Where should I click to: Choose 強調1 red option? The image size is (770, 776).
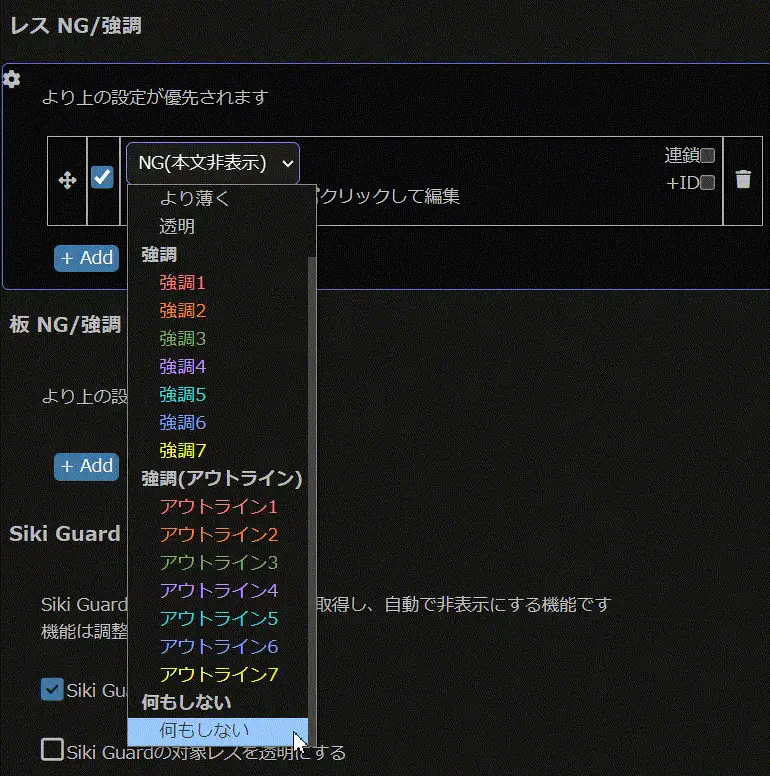click(x=218, y=283)
